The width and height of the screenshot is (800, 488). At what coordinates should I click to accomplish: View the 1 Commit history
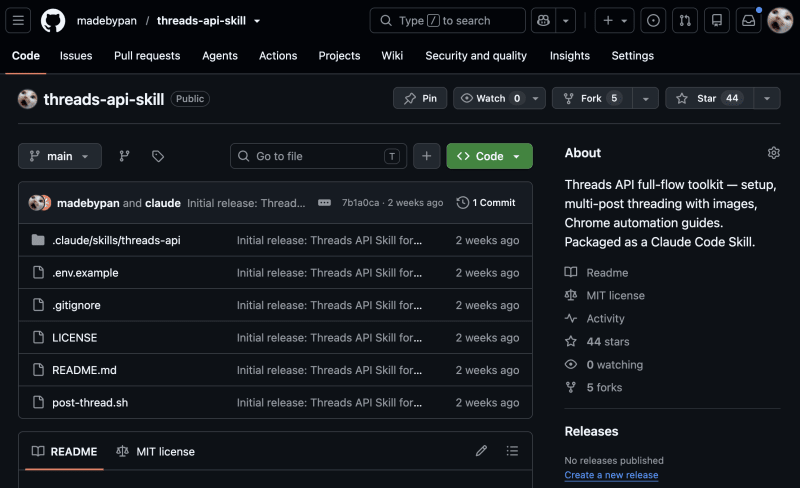[486, 203]
